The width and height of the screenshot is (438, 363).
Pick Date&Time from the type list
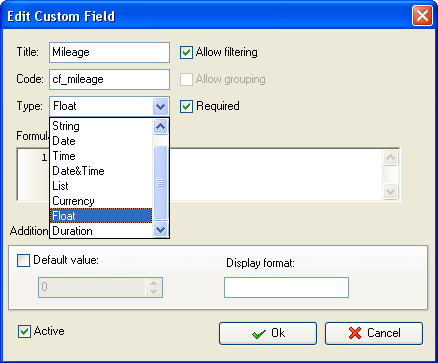tap(101, 171)
